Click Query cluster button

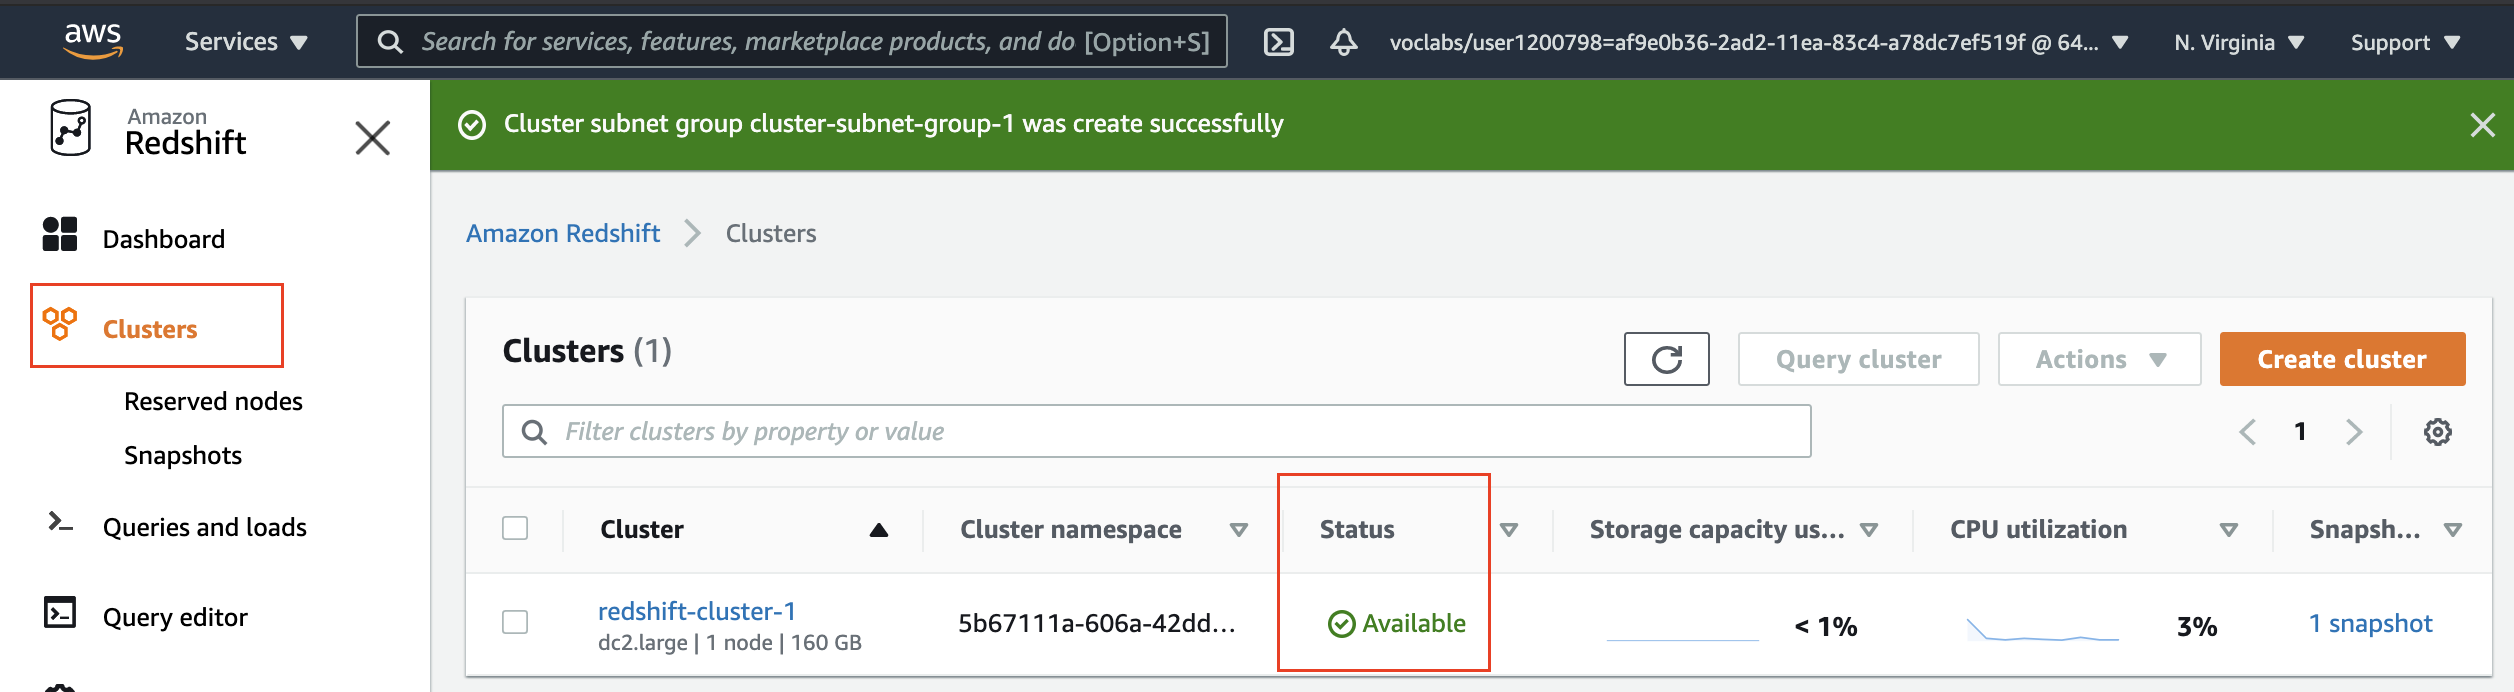1858,359
